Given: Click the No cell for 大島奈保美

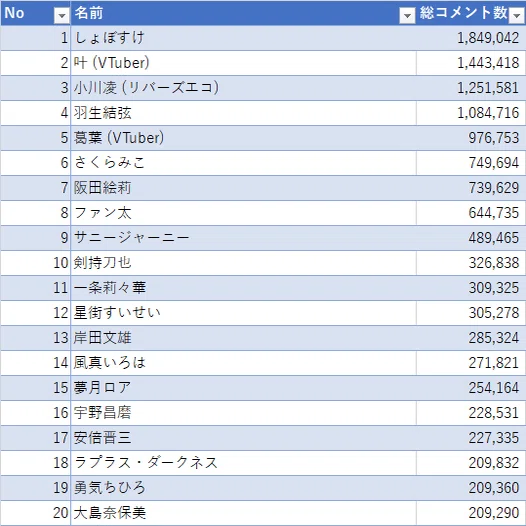Looking at the screenshot, I should point(35,513).
